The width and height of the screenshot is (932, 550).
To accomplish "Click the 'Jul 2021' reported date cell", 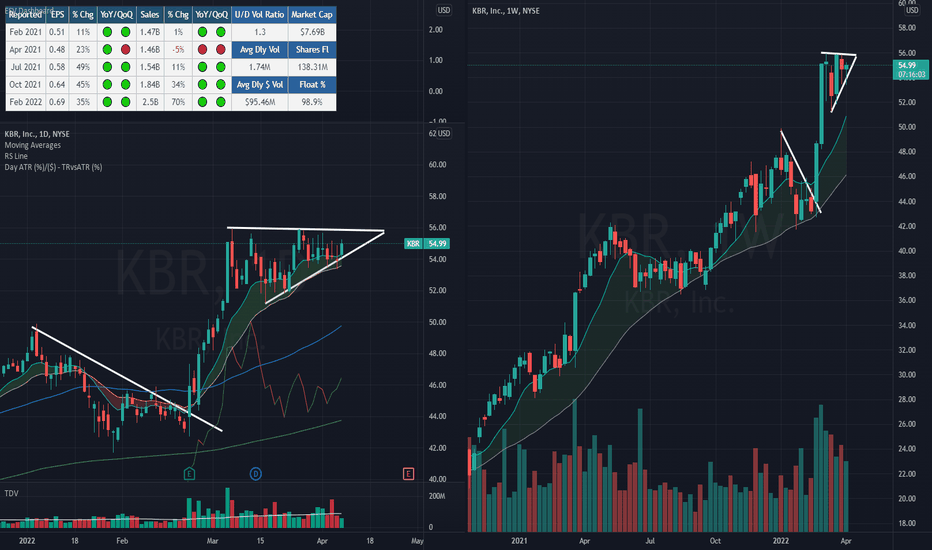I will (26, 67).
